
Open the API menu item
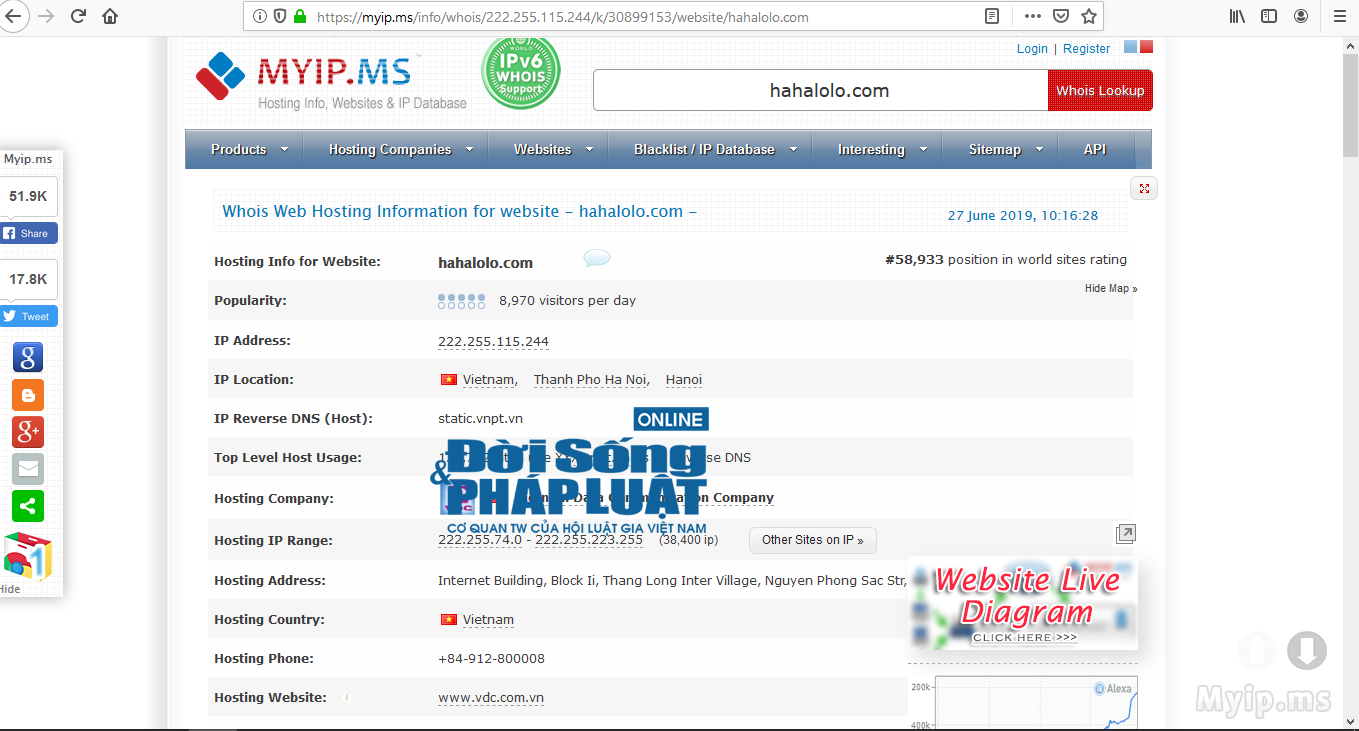[x=1095, y=150]
